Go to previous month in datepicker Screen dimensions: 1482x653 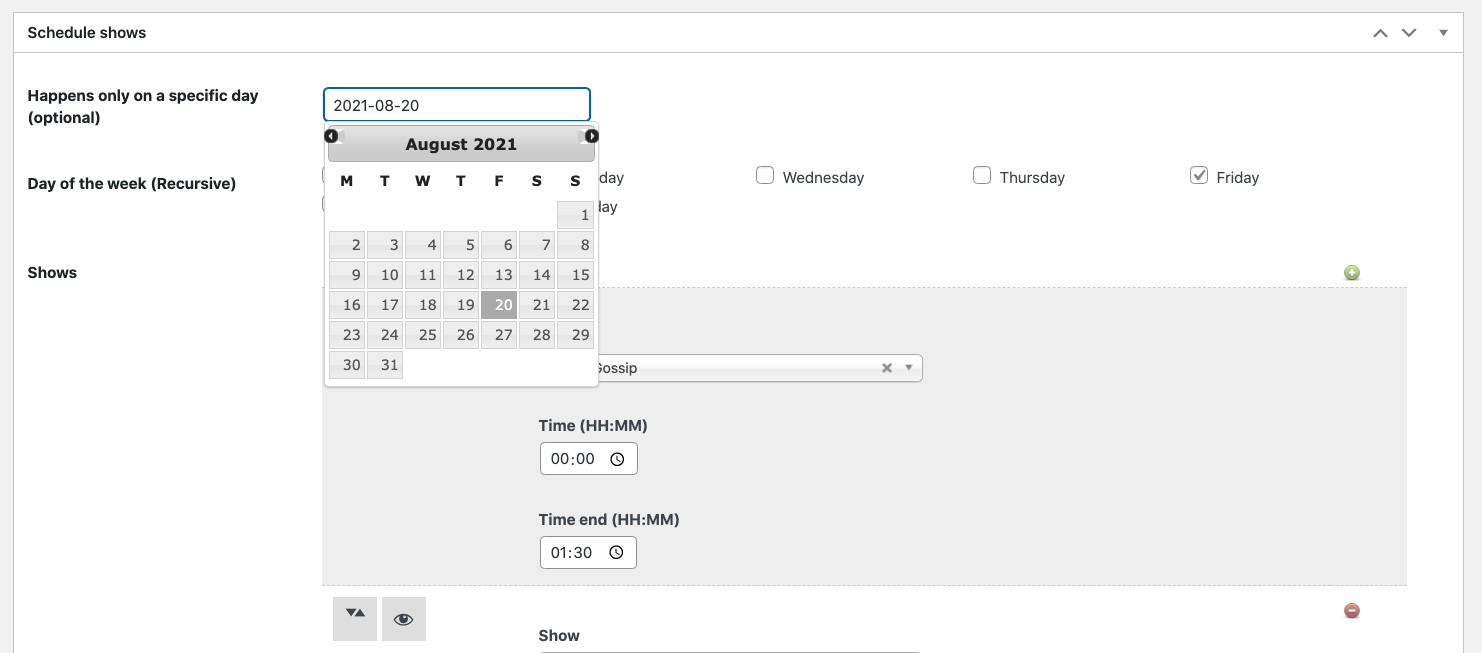(331, 136)
